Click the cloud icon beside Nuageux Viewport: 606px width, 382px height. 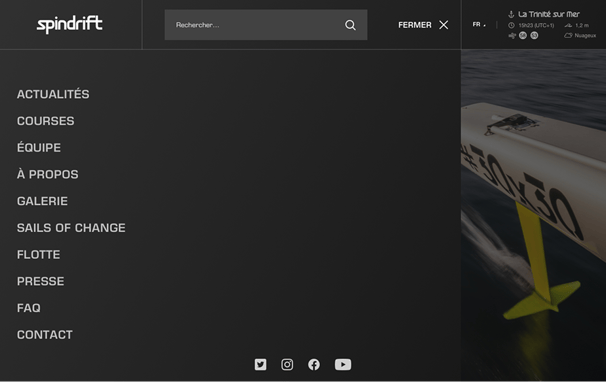tap(568, 36)
